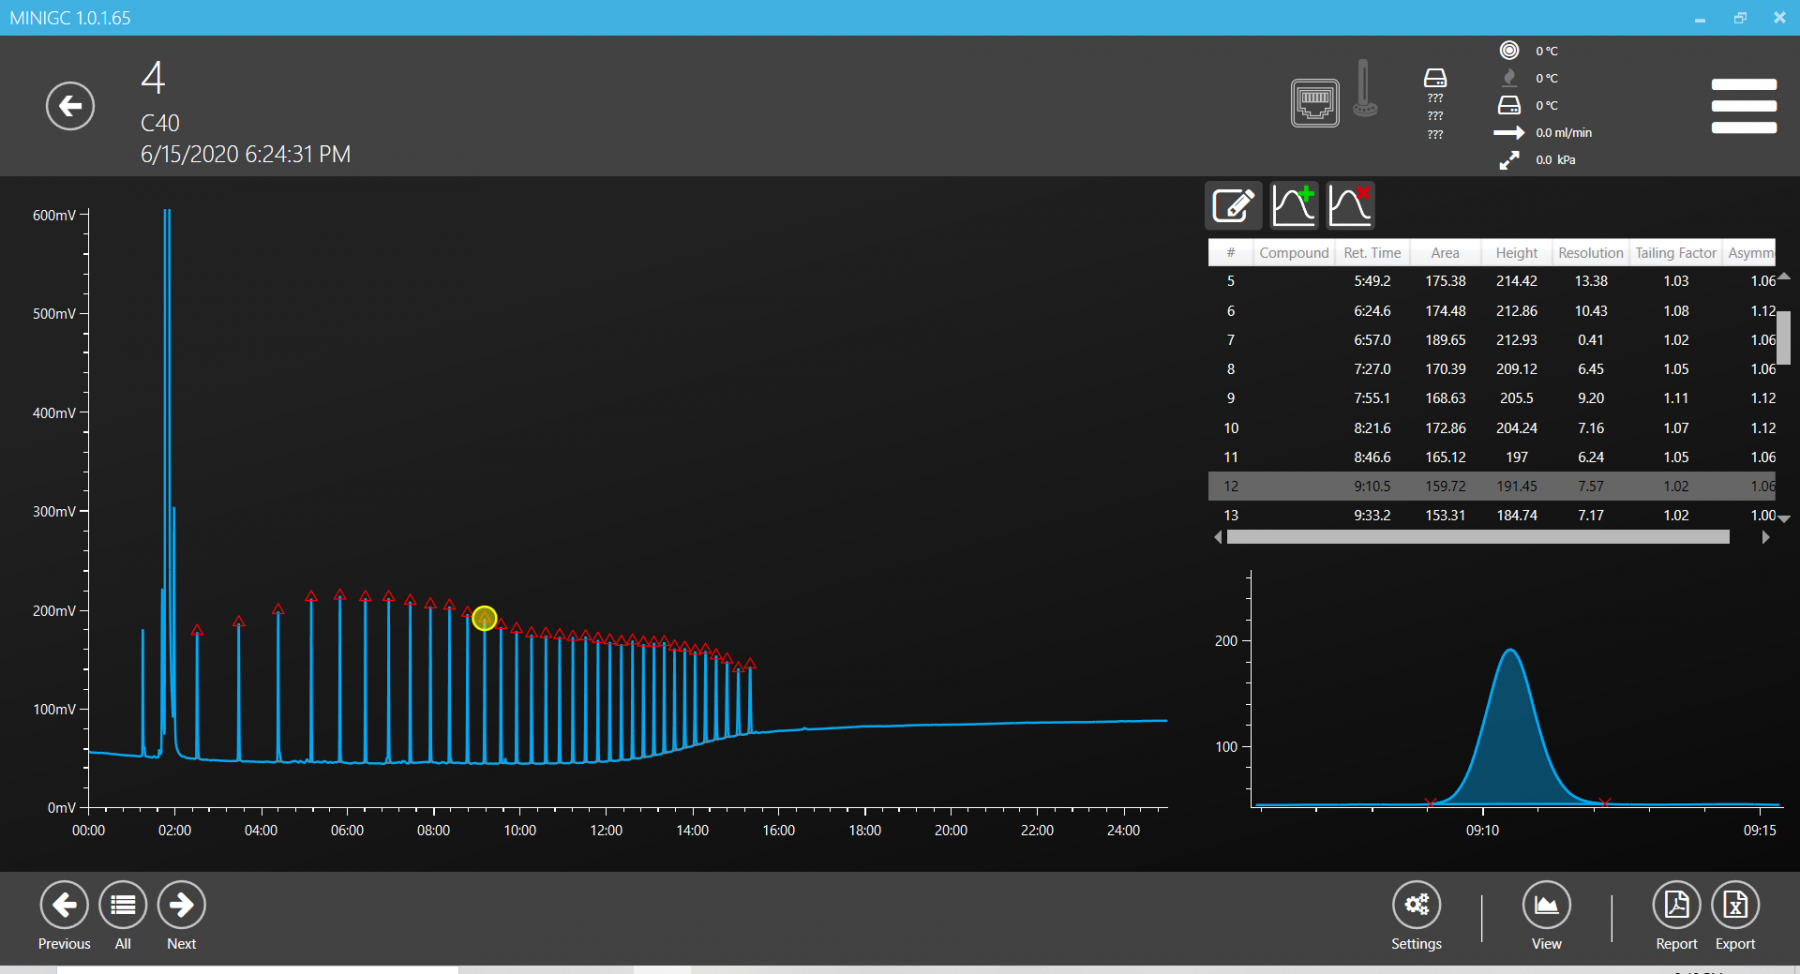Click the edit peak table icon

pos(1233,206)
